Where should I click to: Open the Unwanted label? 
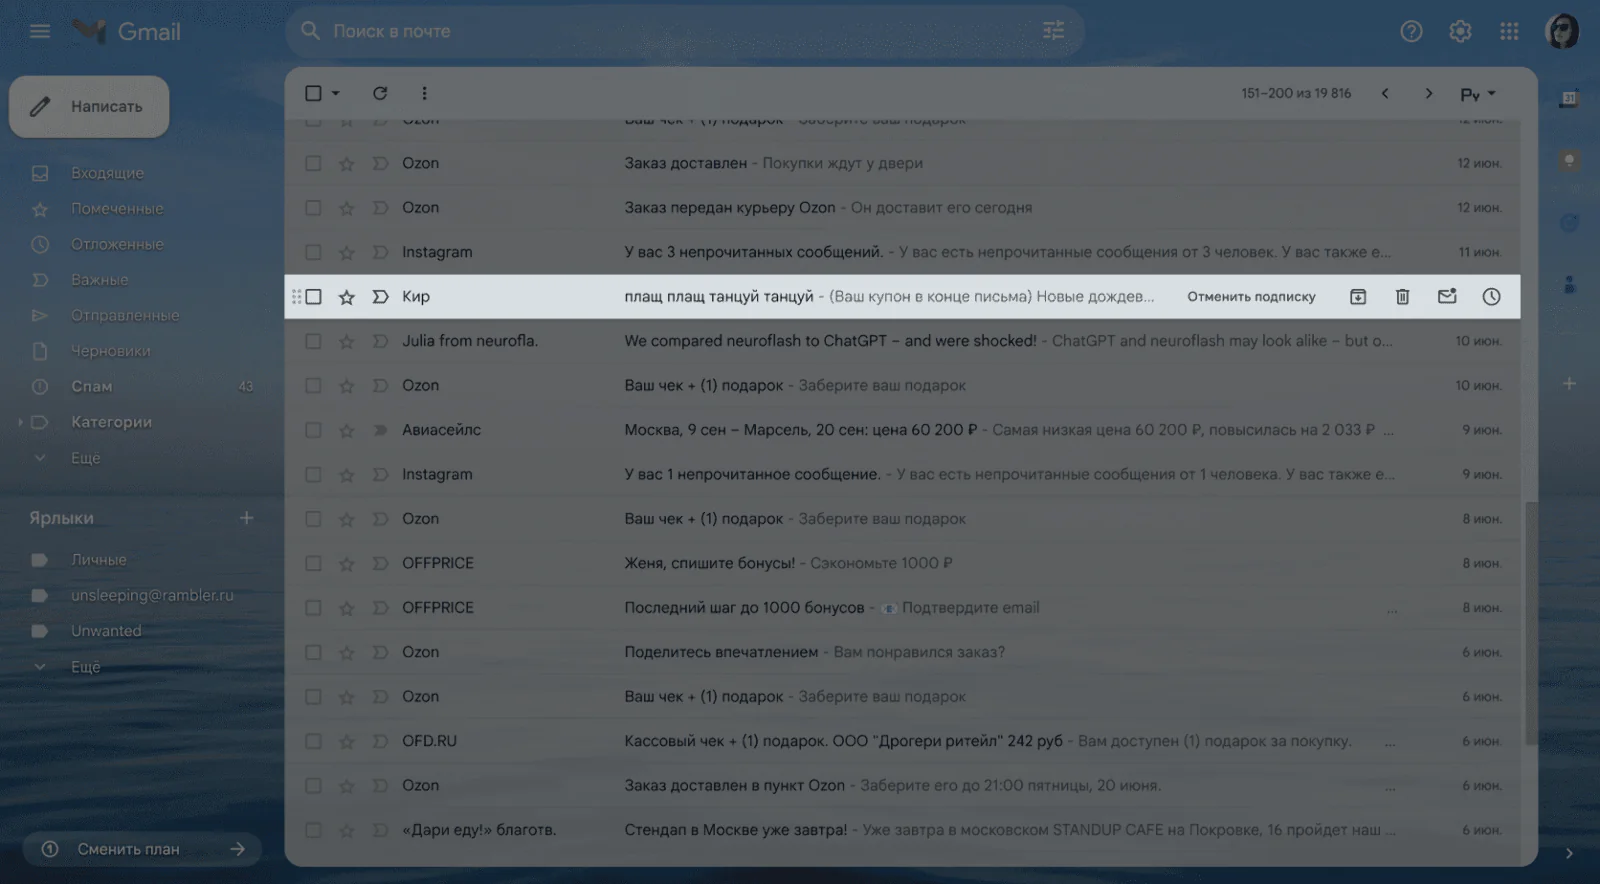106,631
